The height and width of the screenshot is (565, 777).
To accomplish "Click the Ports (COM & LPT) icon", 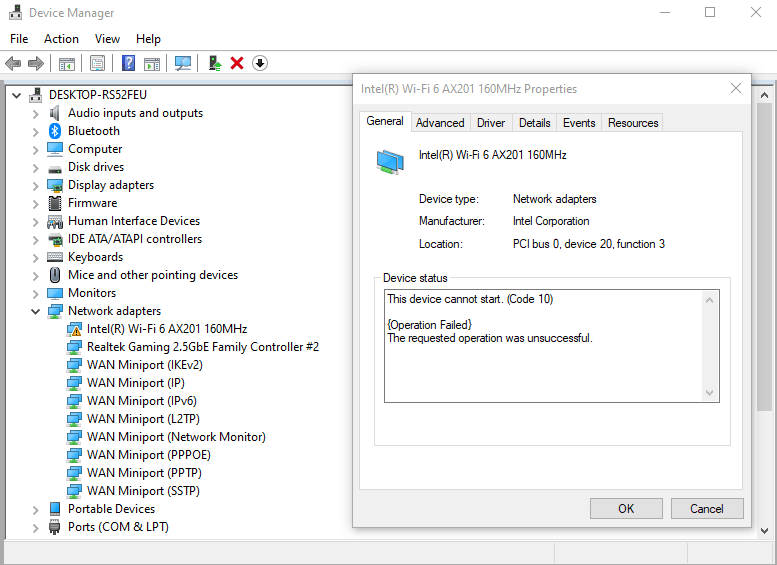I will coord(55,527).
